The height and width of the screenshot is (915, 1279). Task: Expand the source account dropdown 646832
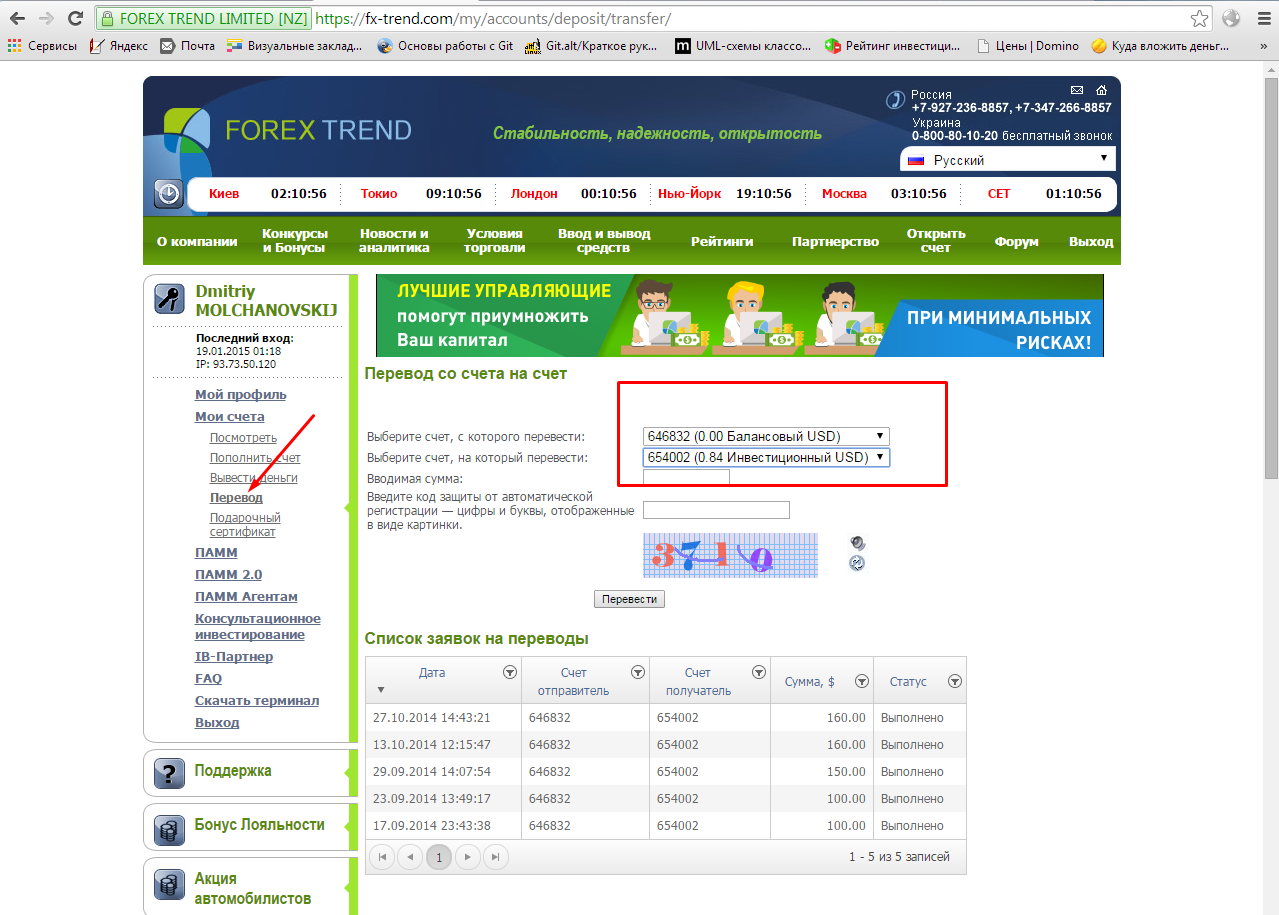pos(766,436)
